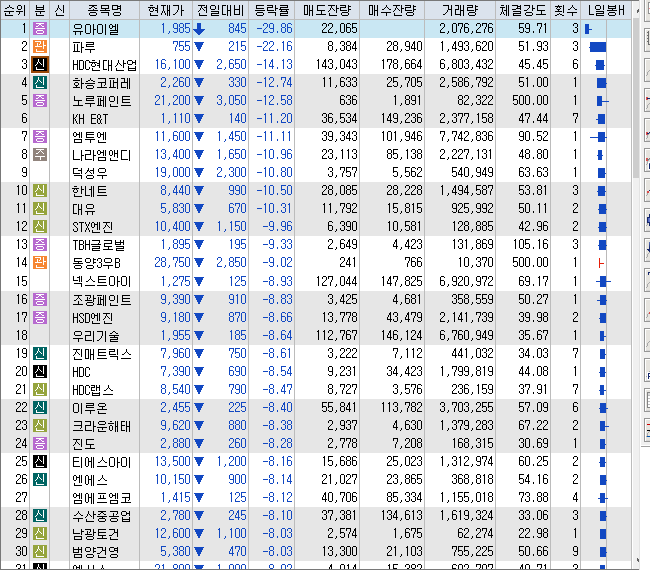The height and width of the screenshot is (570, 650).
Task: Click the 증 badge beside 진도
Action: tap(40, 444)
